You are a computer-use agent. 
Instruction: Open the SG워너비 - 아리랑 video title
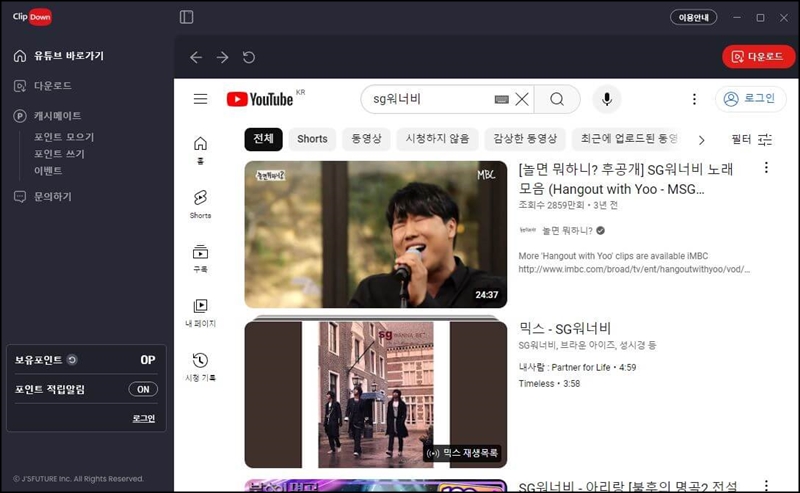(x=628, y=486)
